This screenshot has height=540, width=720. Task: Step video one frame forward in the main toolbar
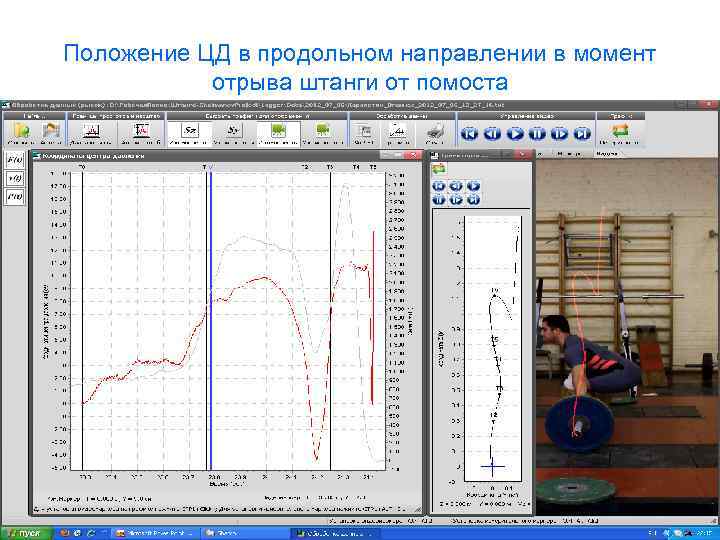coord(559,134)
